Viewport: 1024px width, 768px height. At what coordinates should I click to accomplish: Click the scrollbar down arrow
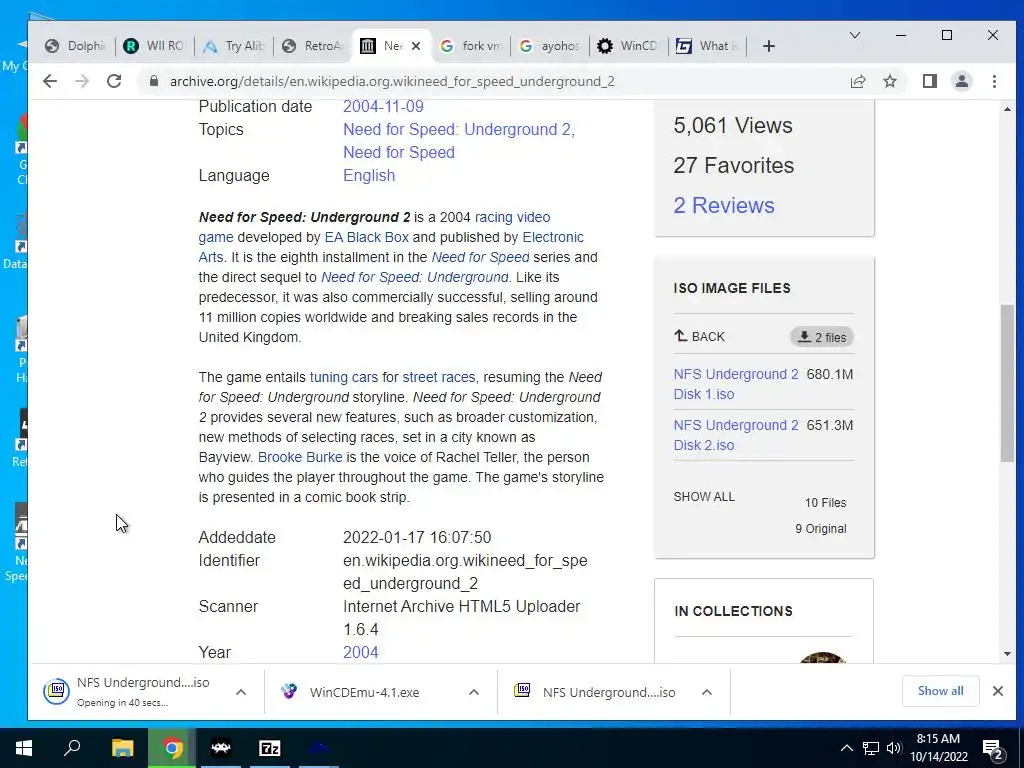click(1007, 654)
